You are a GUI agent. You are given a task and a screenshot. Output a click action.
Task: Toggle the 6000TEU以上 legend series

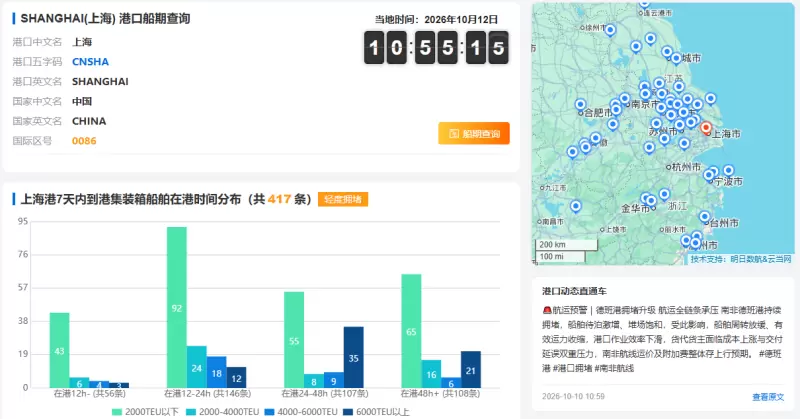[376, 412]
